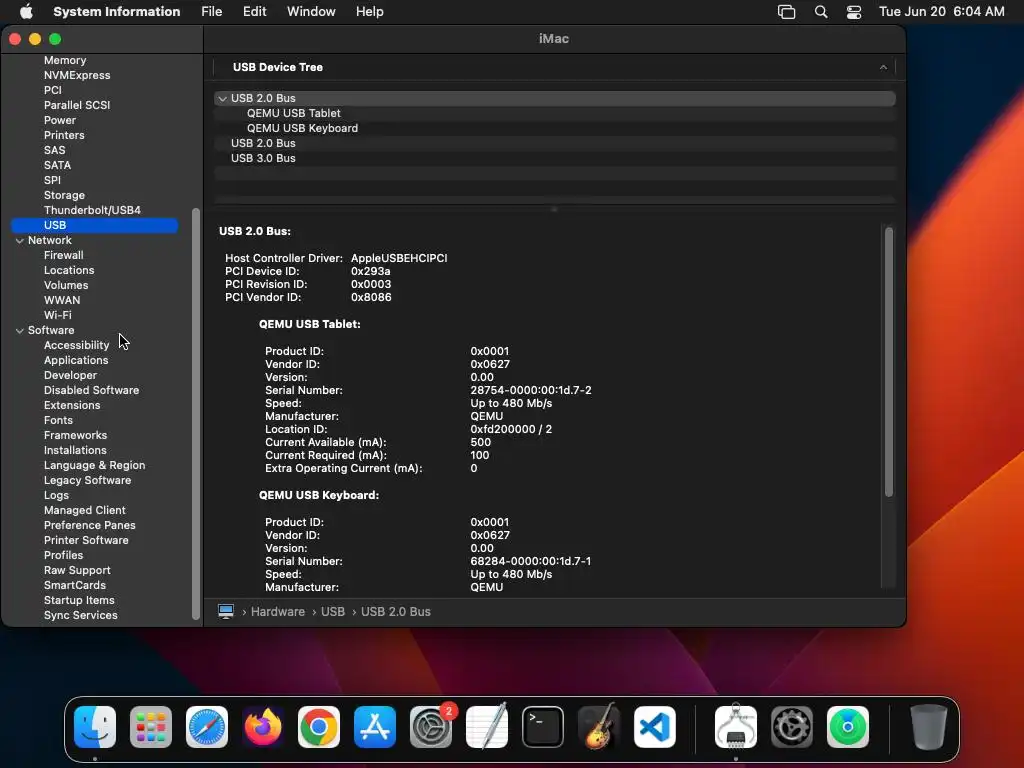
Task: Select Power in the sidebar
Action: pyautogui.click(x=59, y=120)
